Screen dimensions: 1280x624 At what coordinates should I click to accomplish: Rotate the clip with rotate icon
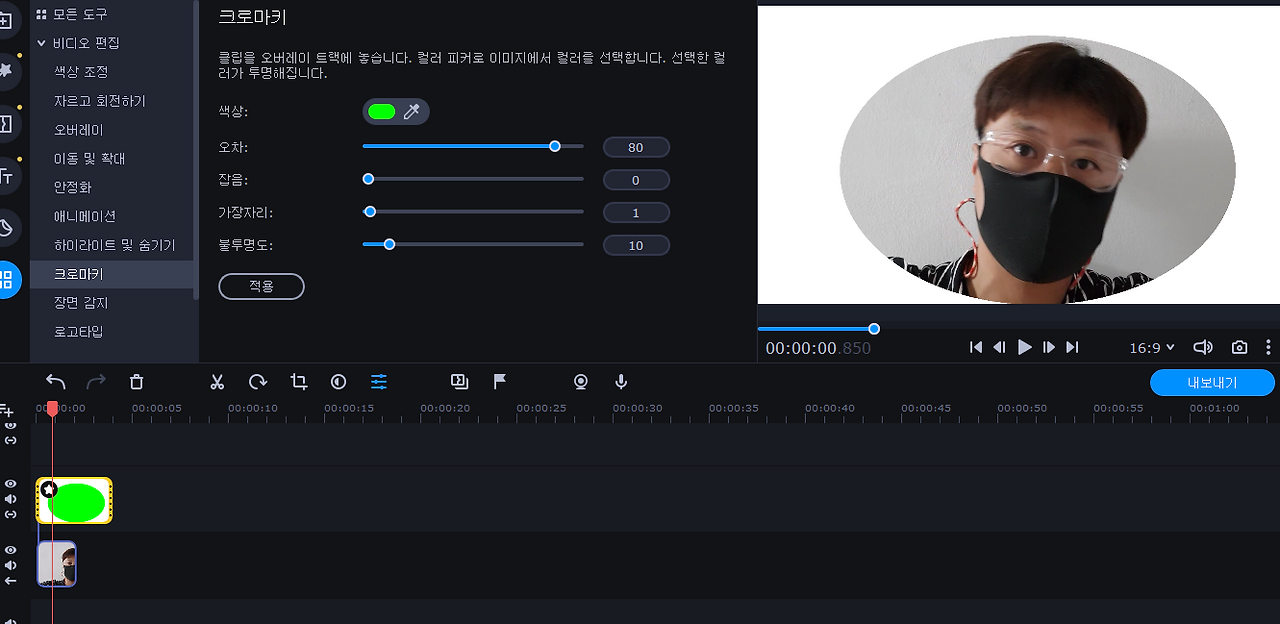pos(258,382)
